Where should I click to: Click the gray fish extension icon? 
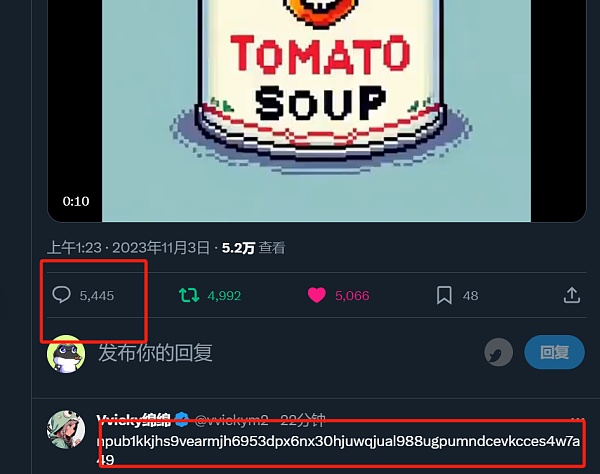click(499, 352)
